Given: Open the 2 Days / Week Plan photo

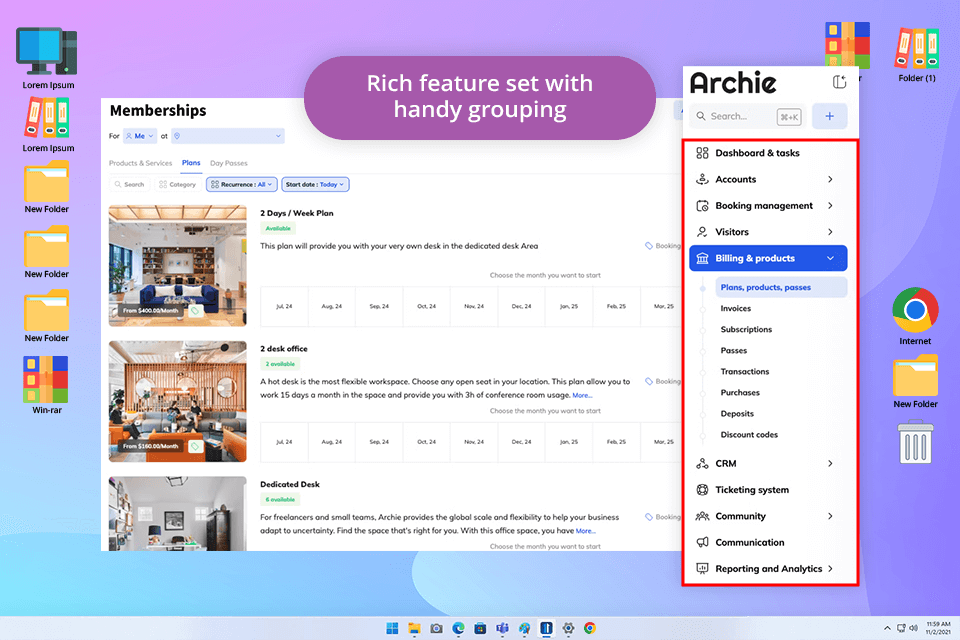Looking at the screenshot, I should point(178,266).
